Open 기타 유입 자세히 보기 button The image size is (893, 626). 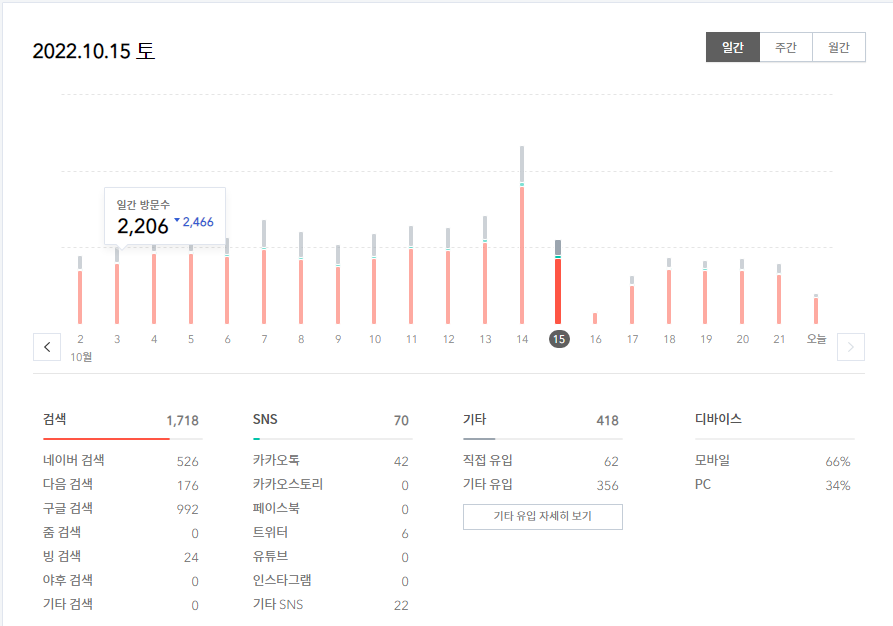coord(543,517)
